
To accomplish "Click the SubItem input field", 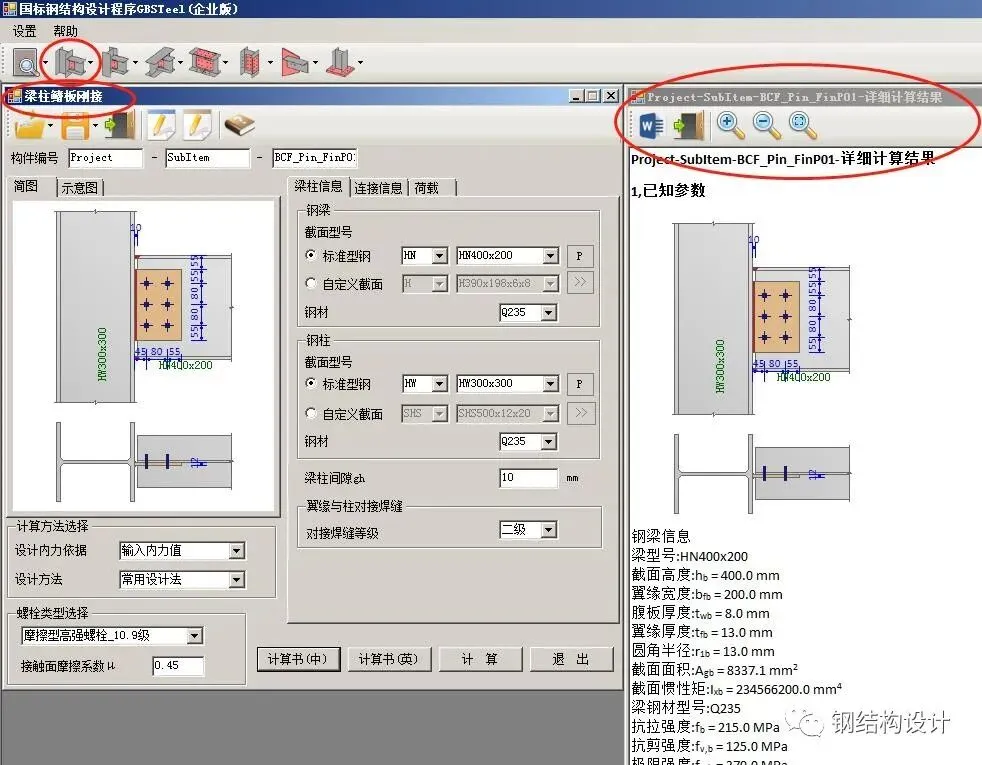I will coord(207,158).
